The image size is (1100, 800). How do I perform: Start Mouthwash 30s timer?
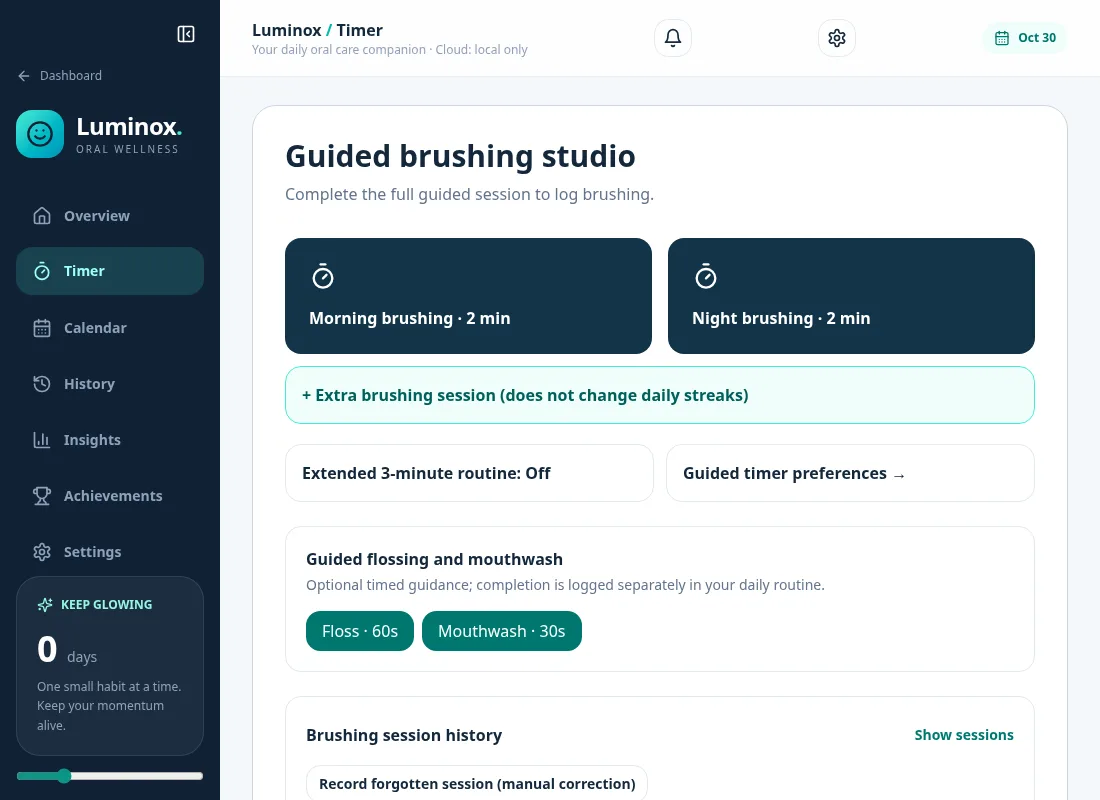(x=502, y=631)
